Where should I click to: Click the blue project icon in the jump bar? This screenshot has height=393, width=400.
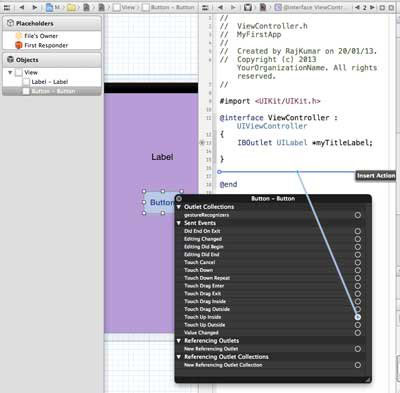[49, 7]
